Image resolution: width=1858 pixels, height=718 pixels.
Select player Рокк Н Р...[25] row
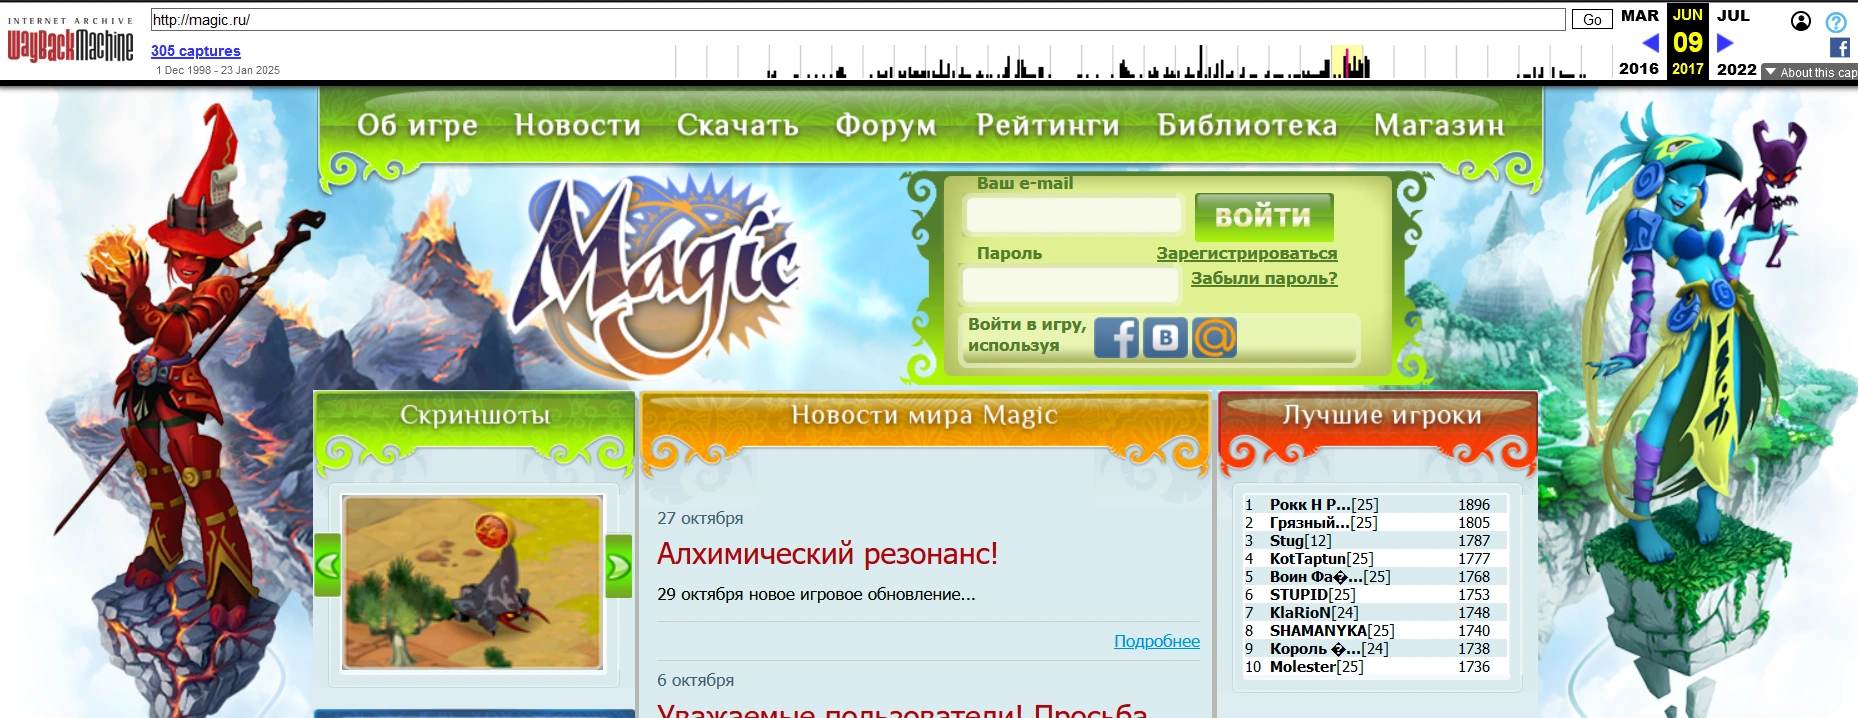point(1374,505)
